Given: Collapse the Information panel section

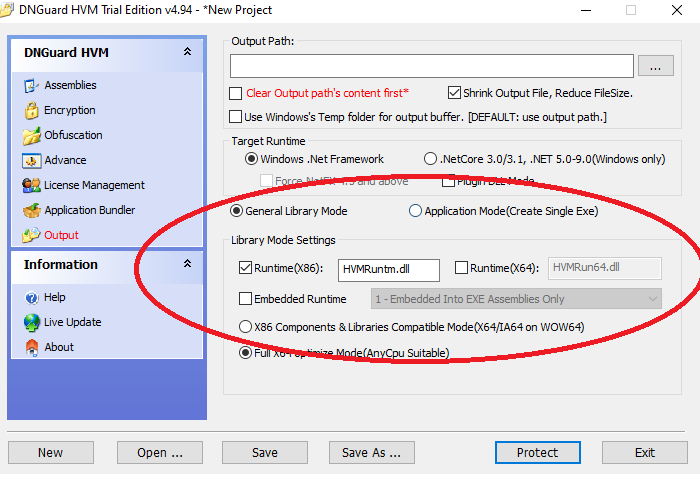Looking at the screenshot, I should [187, 265].
